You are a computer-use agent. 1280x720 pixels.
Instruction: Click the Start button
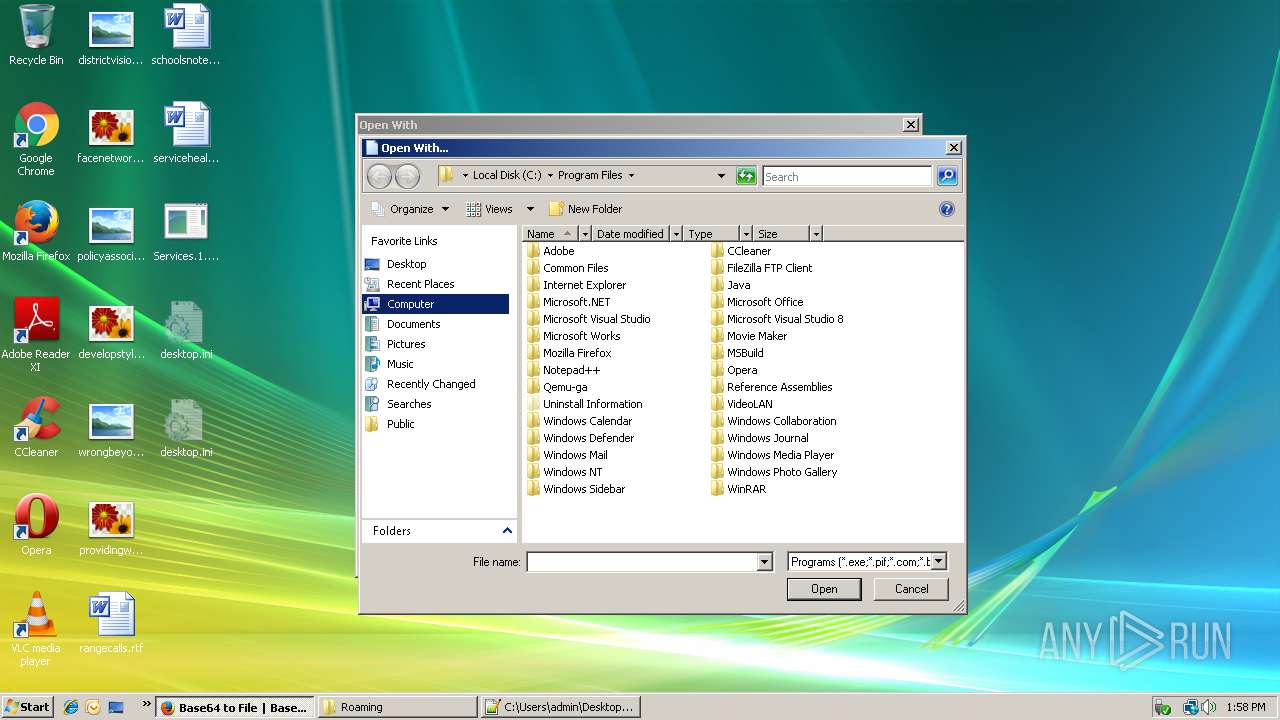tap(27, 707)
